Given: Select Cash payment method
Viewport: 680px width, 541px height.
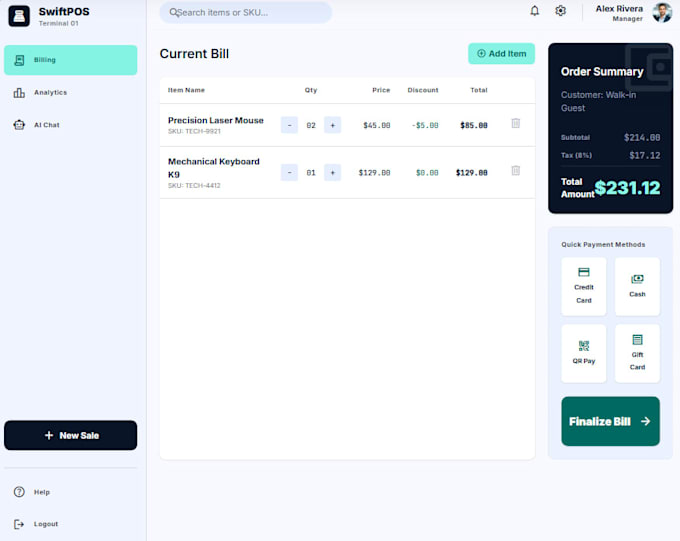Looking at the screenshot, I should pos(637,286).
